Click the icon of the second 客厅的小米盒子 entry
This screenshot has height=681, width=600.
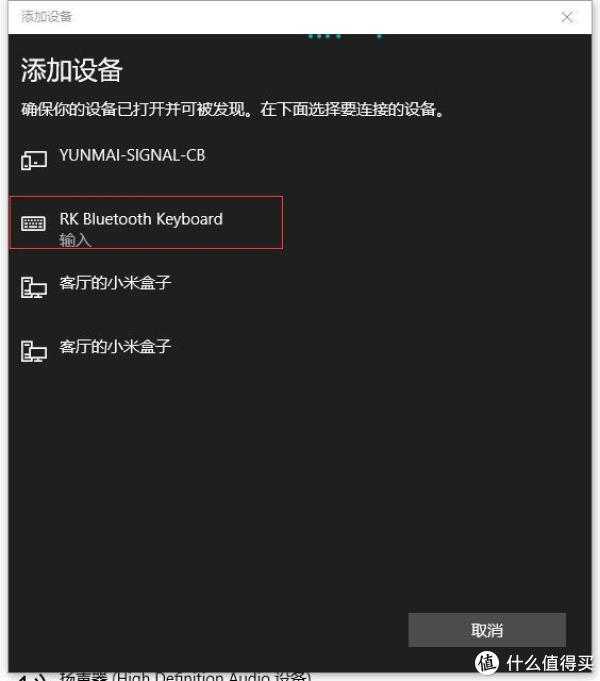(34, 351)
